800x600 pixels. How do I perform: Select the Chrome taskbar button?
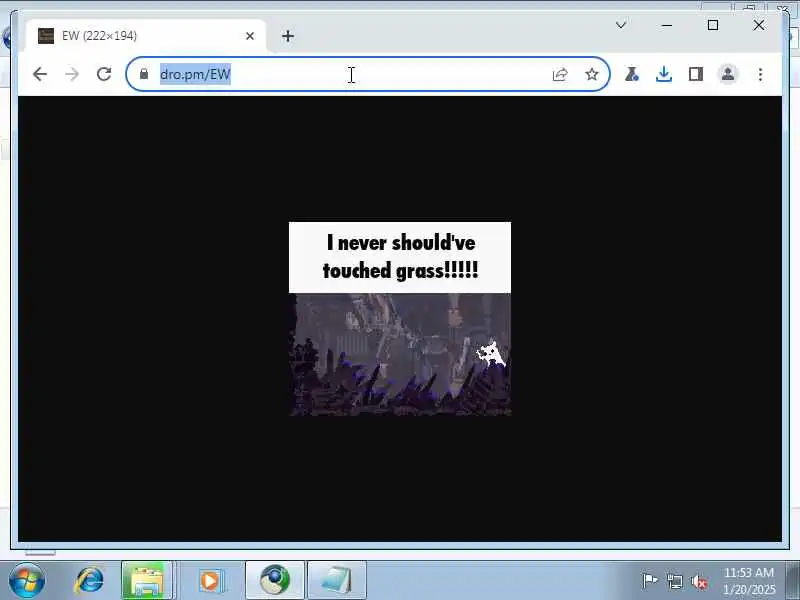pyautogui.click(x=275, y=580)
